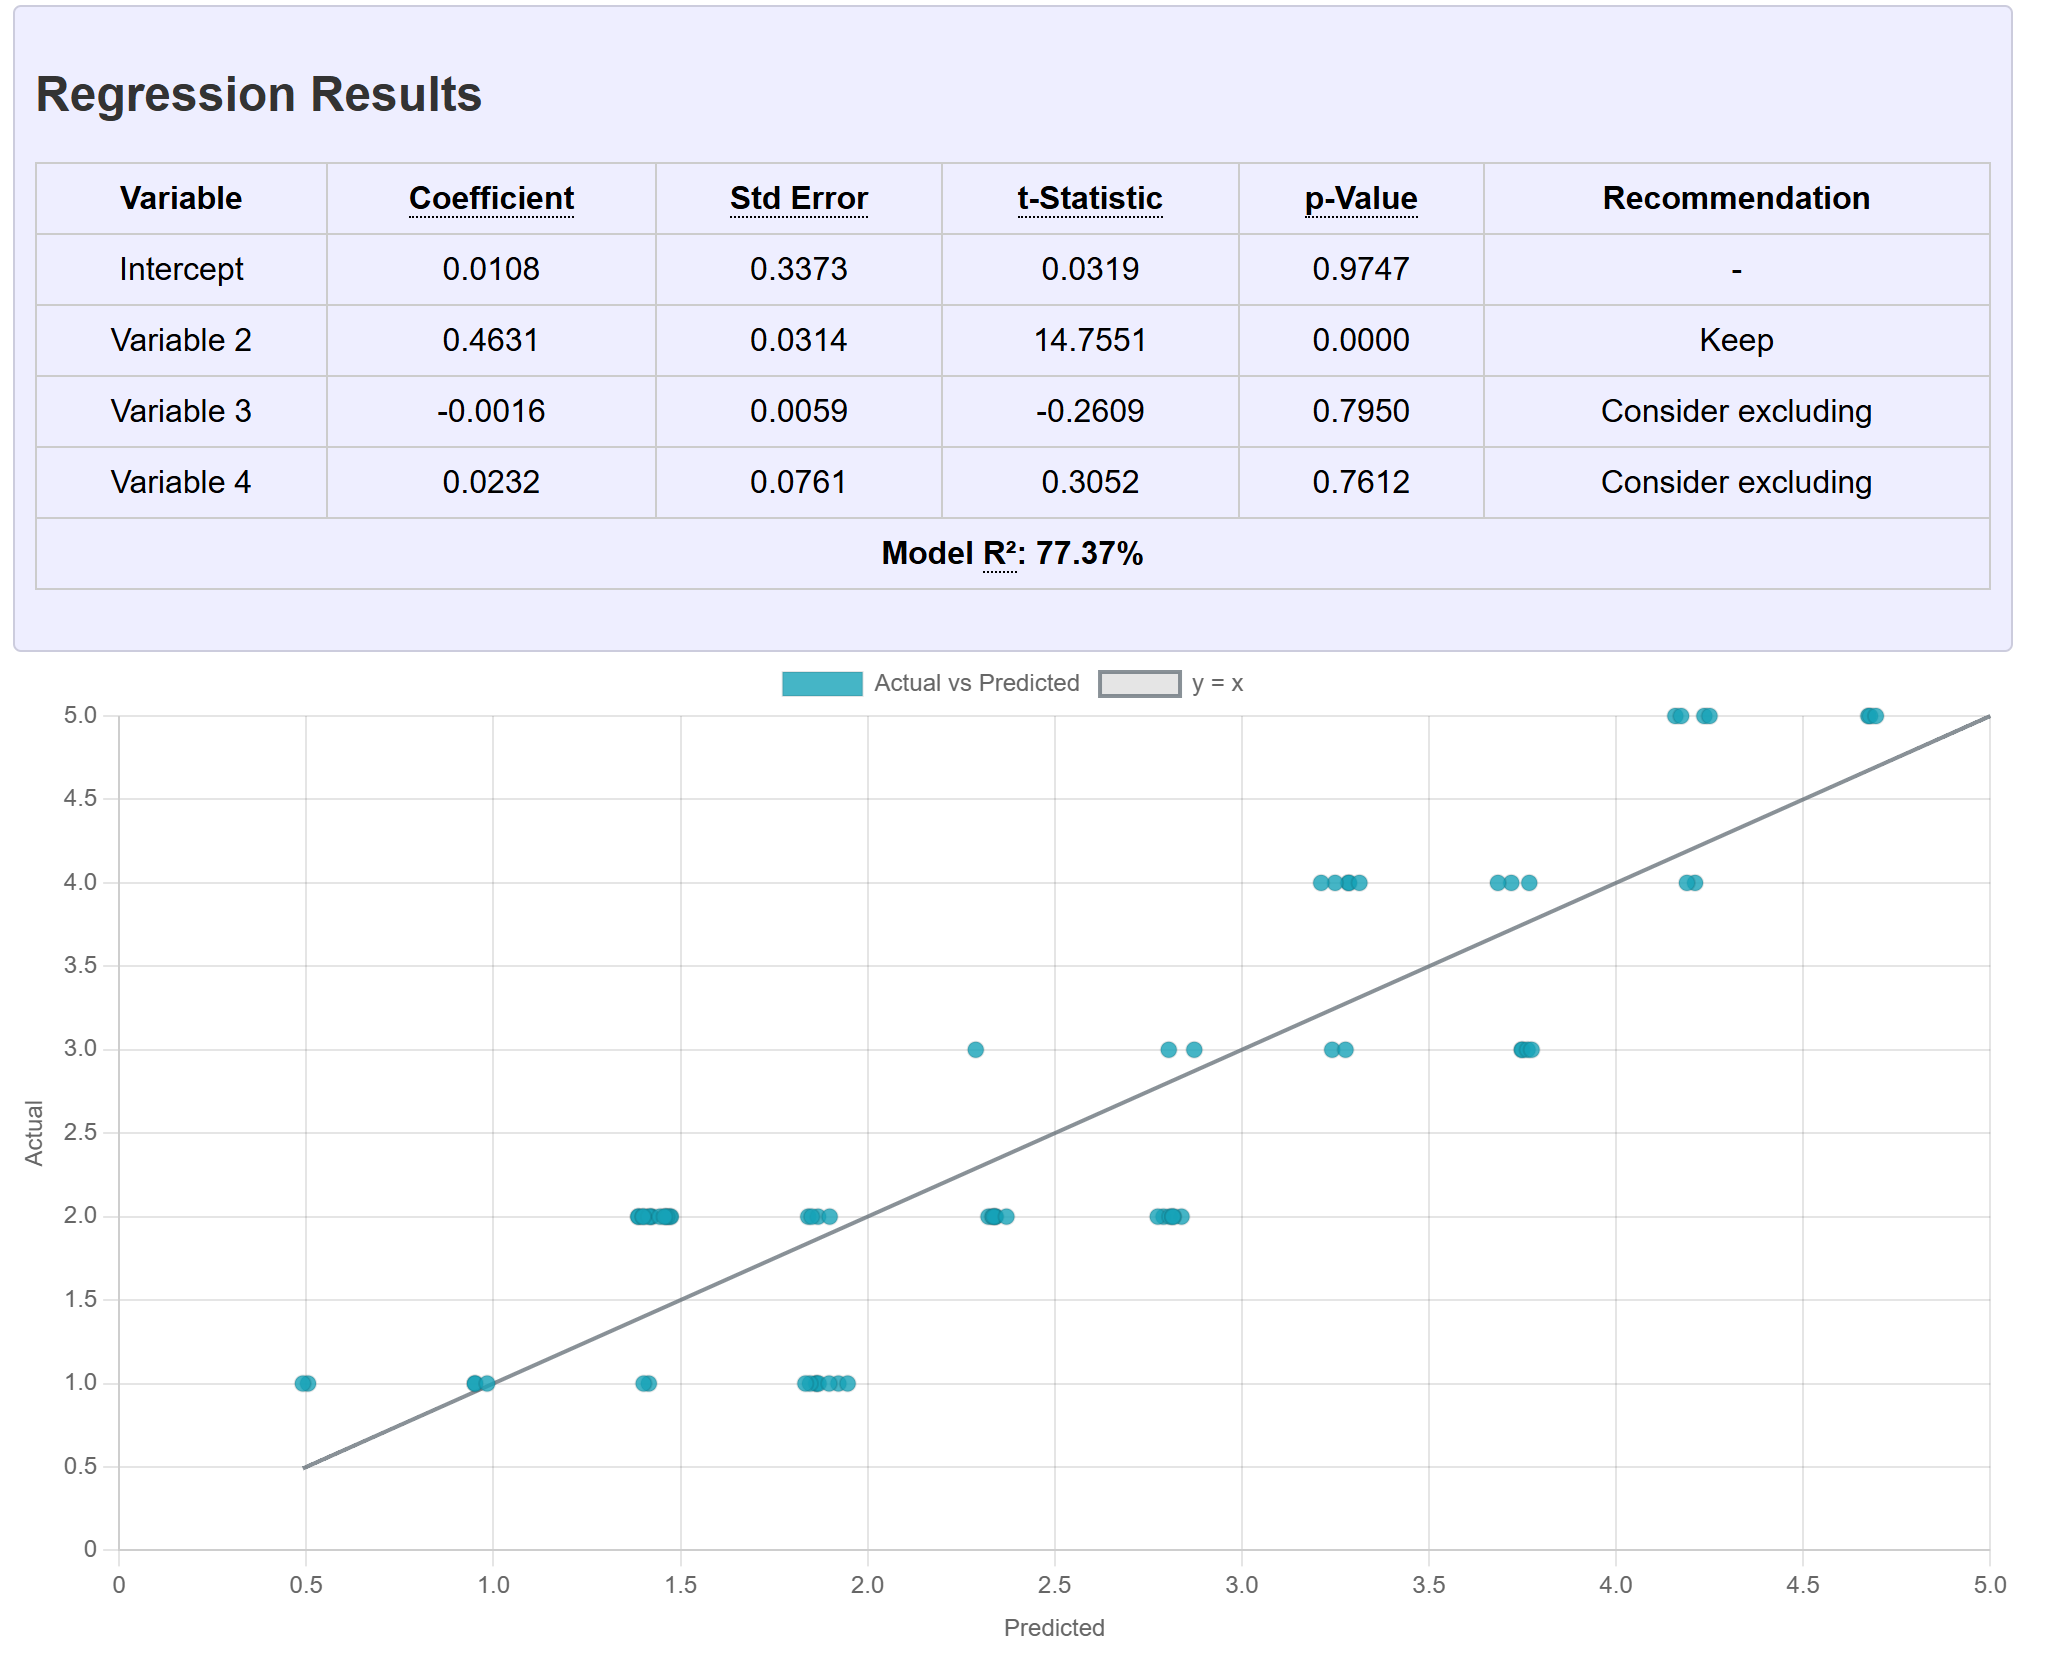Click the t-statistic value 0.0319
This screenshot has width=2045, height=1672.
(x=1090, y=269)
